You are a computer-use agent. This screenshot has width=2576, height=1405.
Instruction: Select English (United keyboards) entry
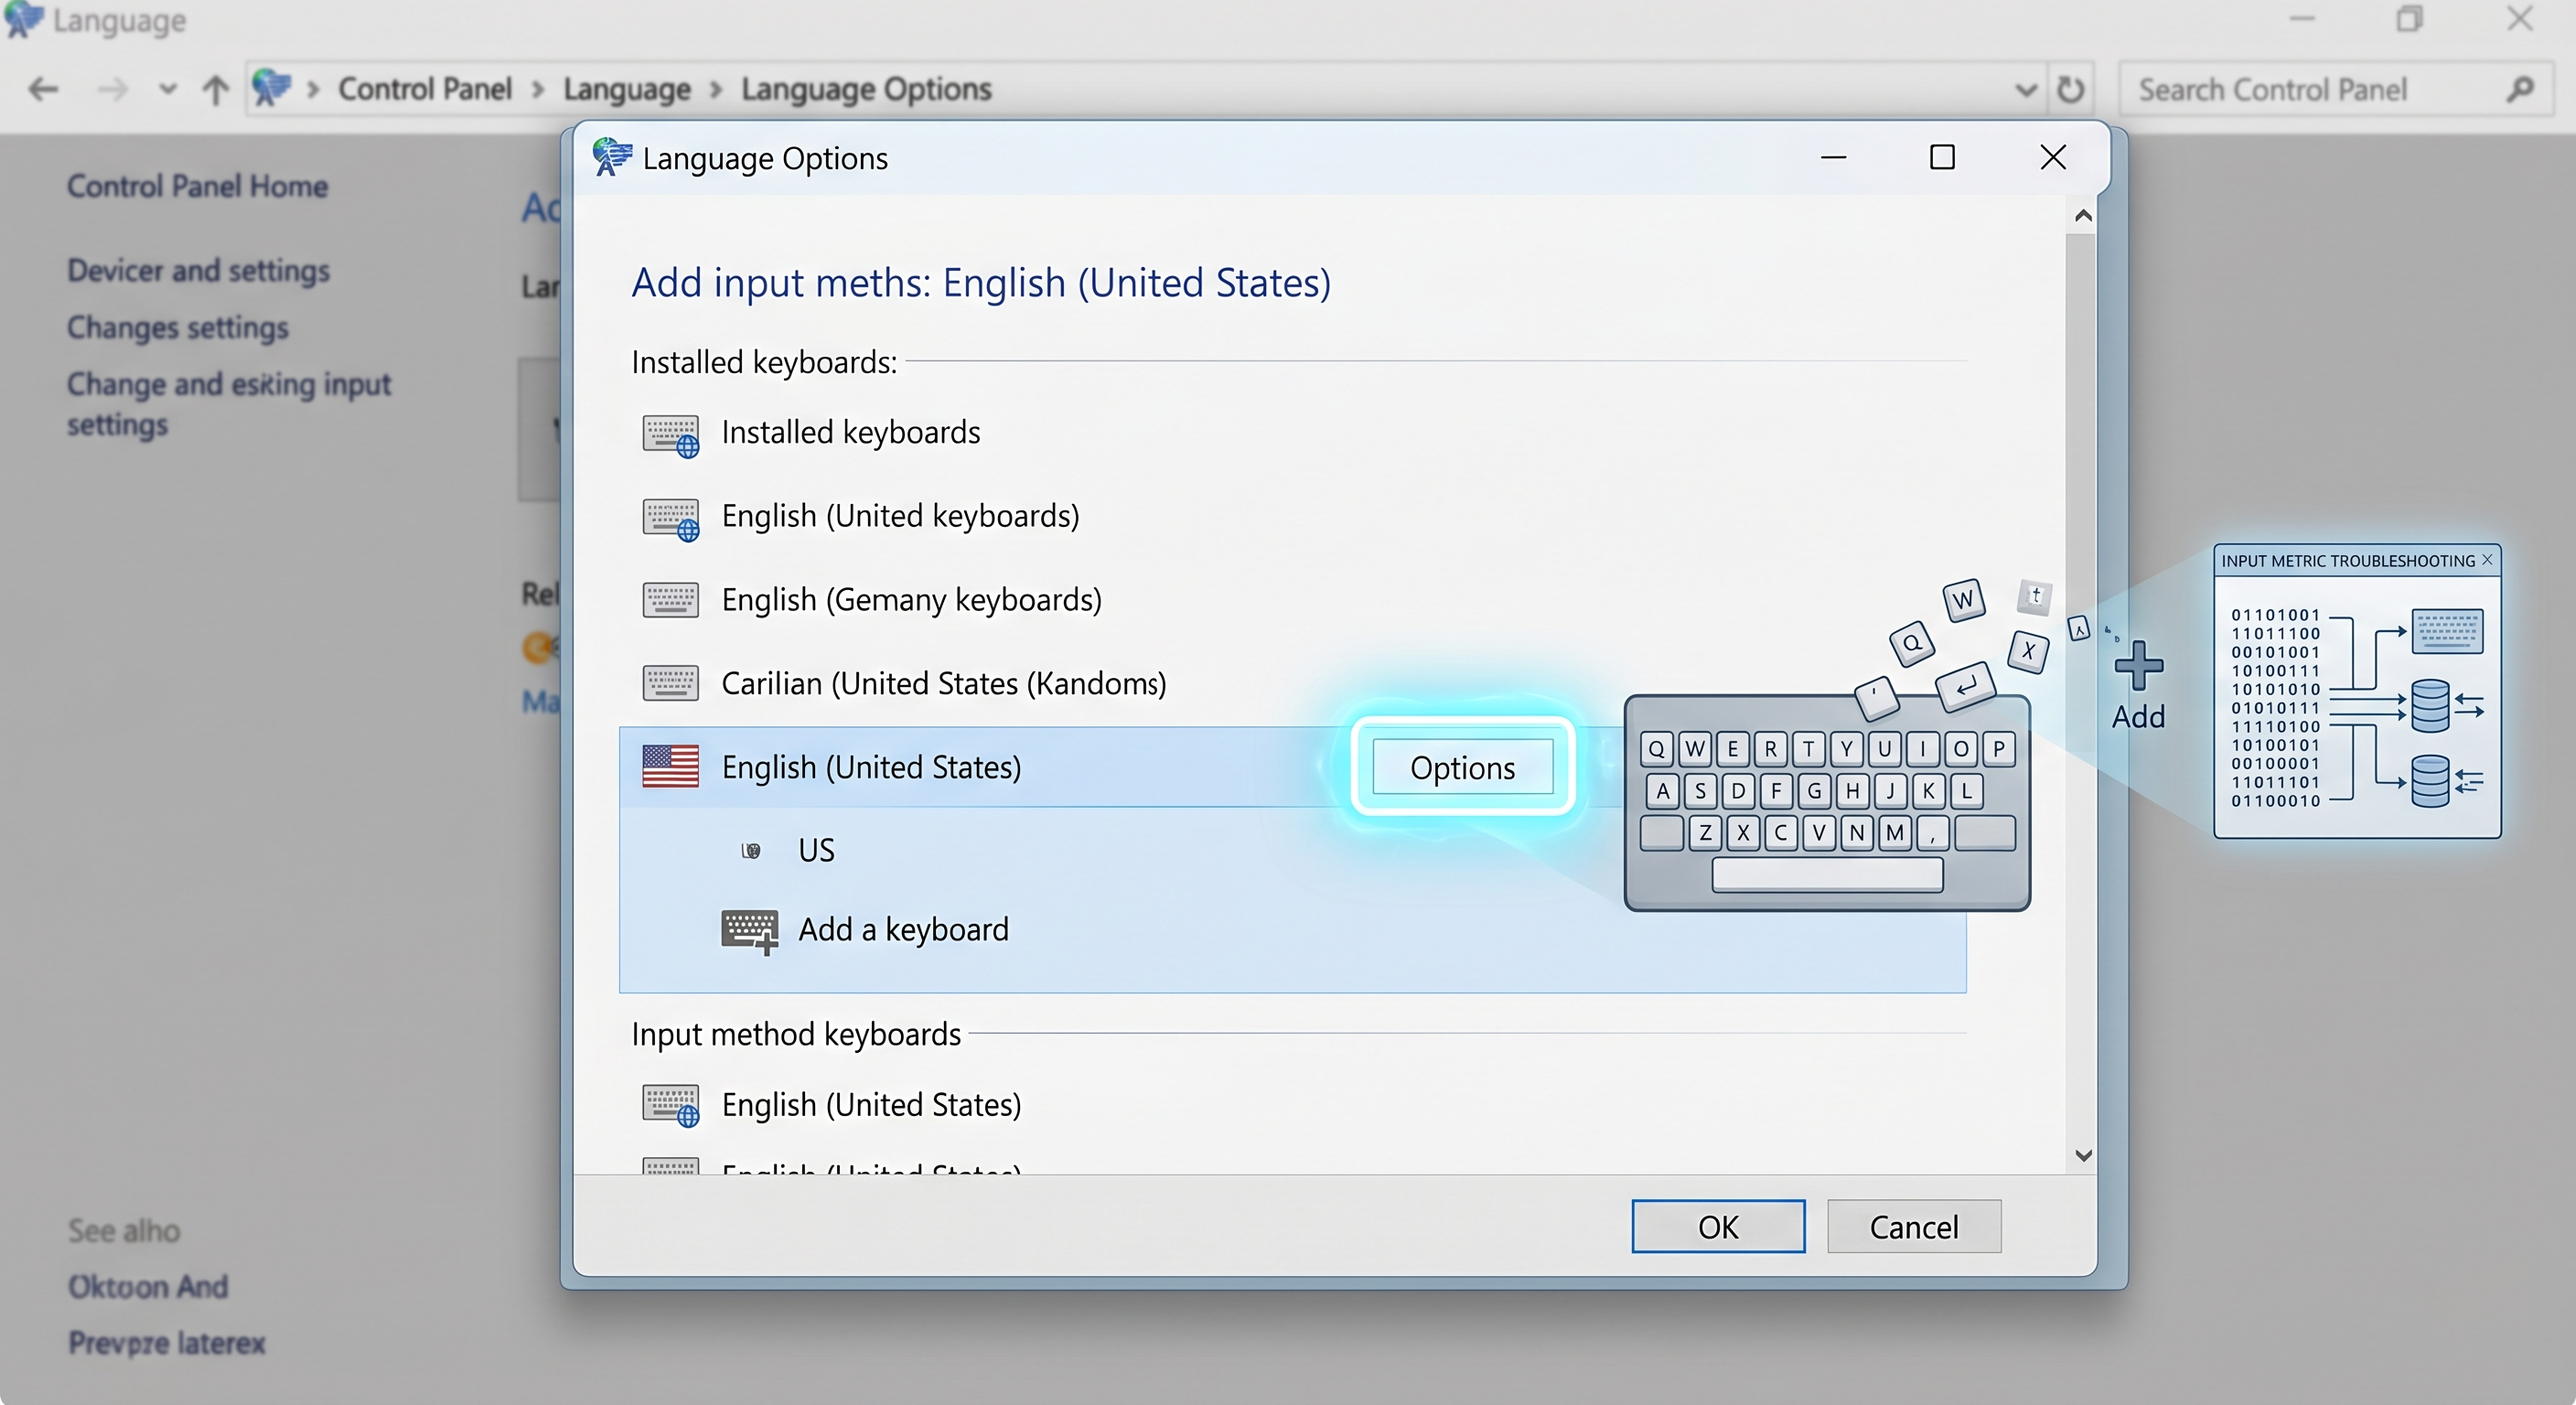tap(900, 515)
